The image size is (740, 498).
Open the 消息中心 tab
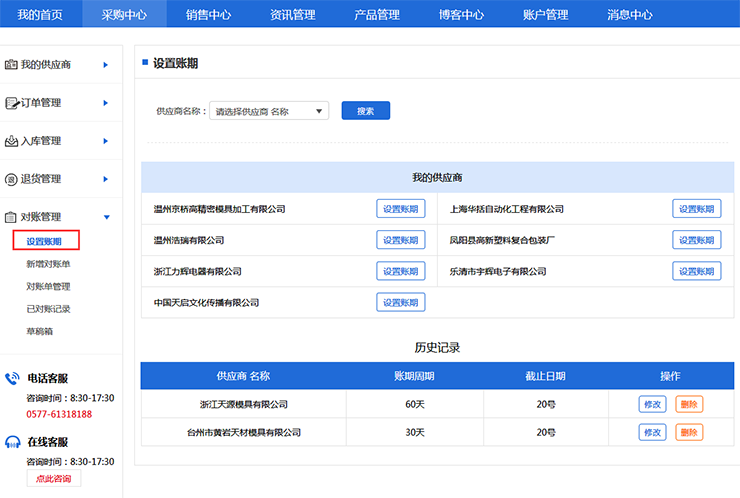click(x=630, y=15)
